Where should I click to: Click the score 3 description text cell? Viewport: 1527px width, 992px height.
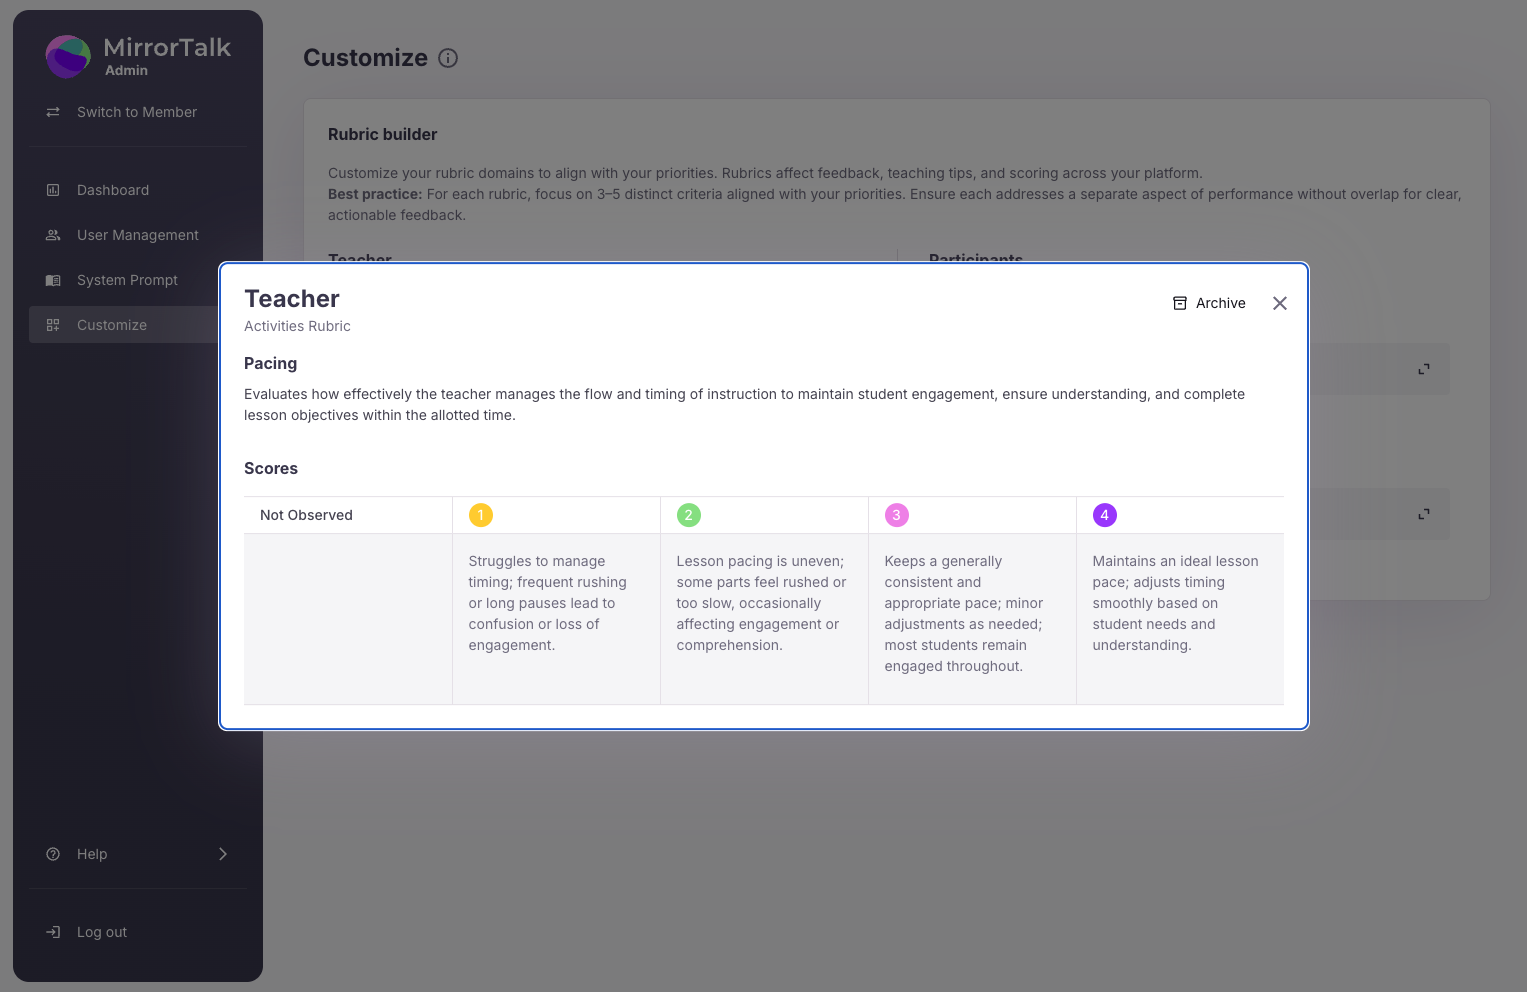(x=964, y=614)
